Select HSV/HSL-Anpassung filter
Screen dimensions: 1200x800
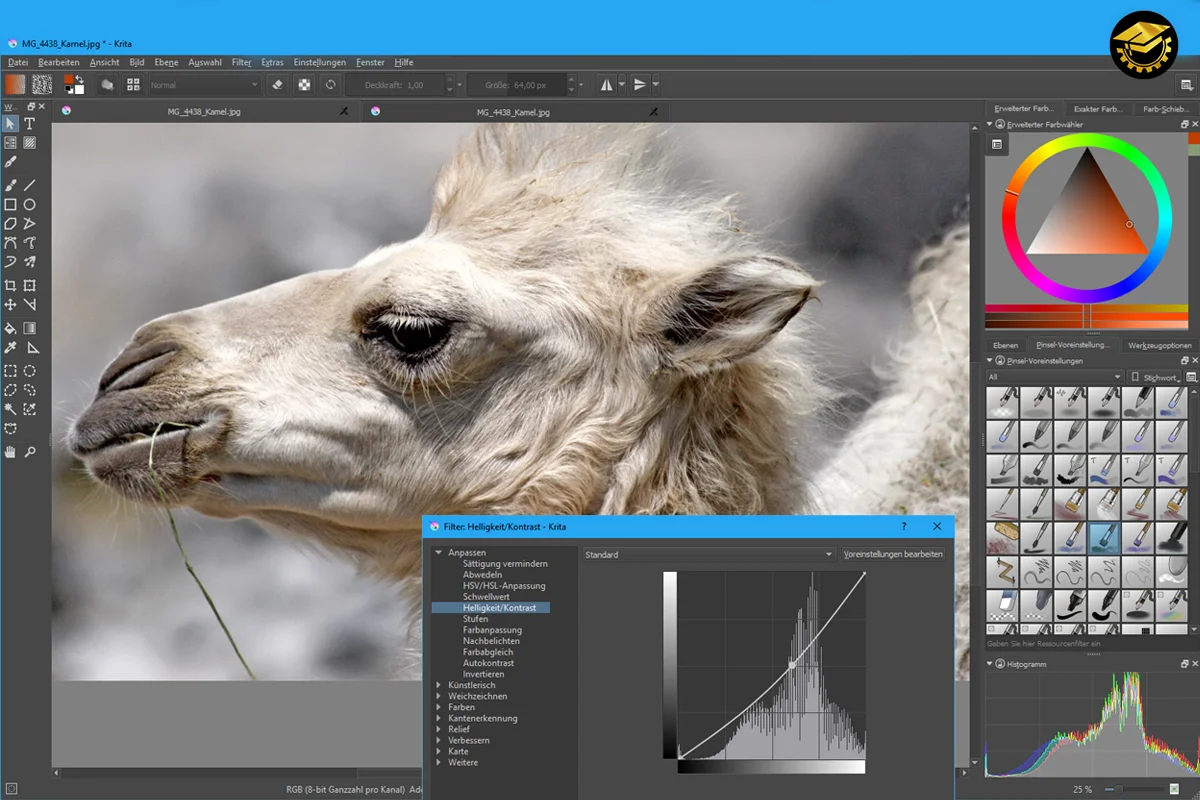(x=504, y=586)
